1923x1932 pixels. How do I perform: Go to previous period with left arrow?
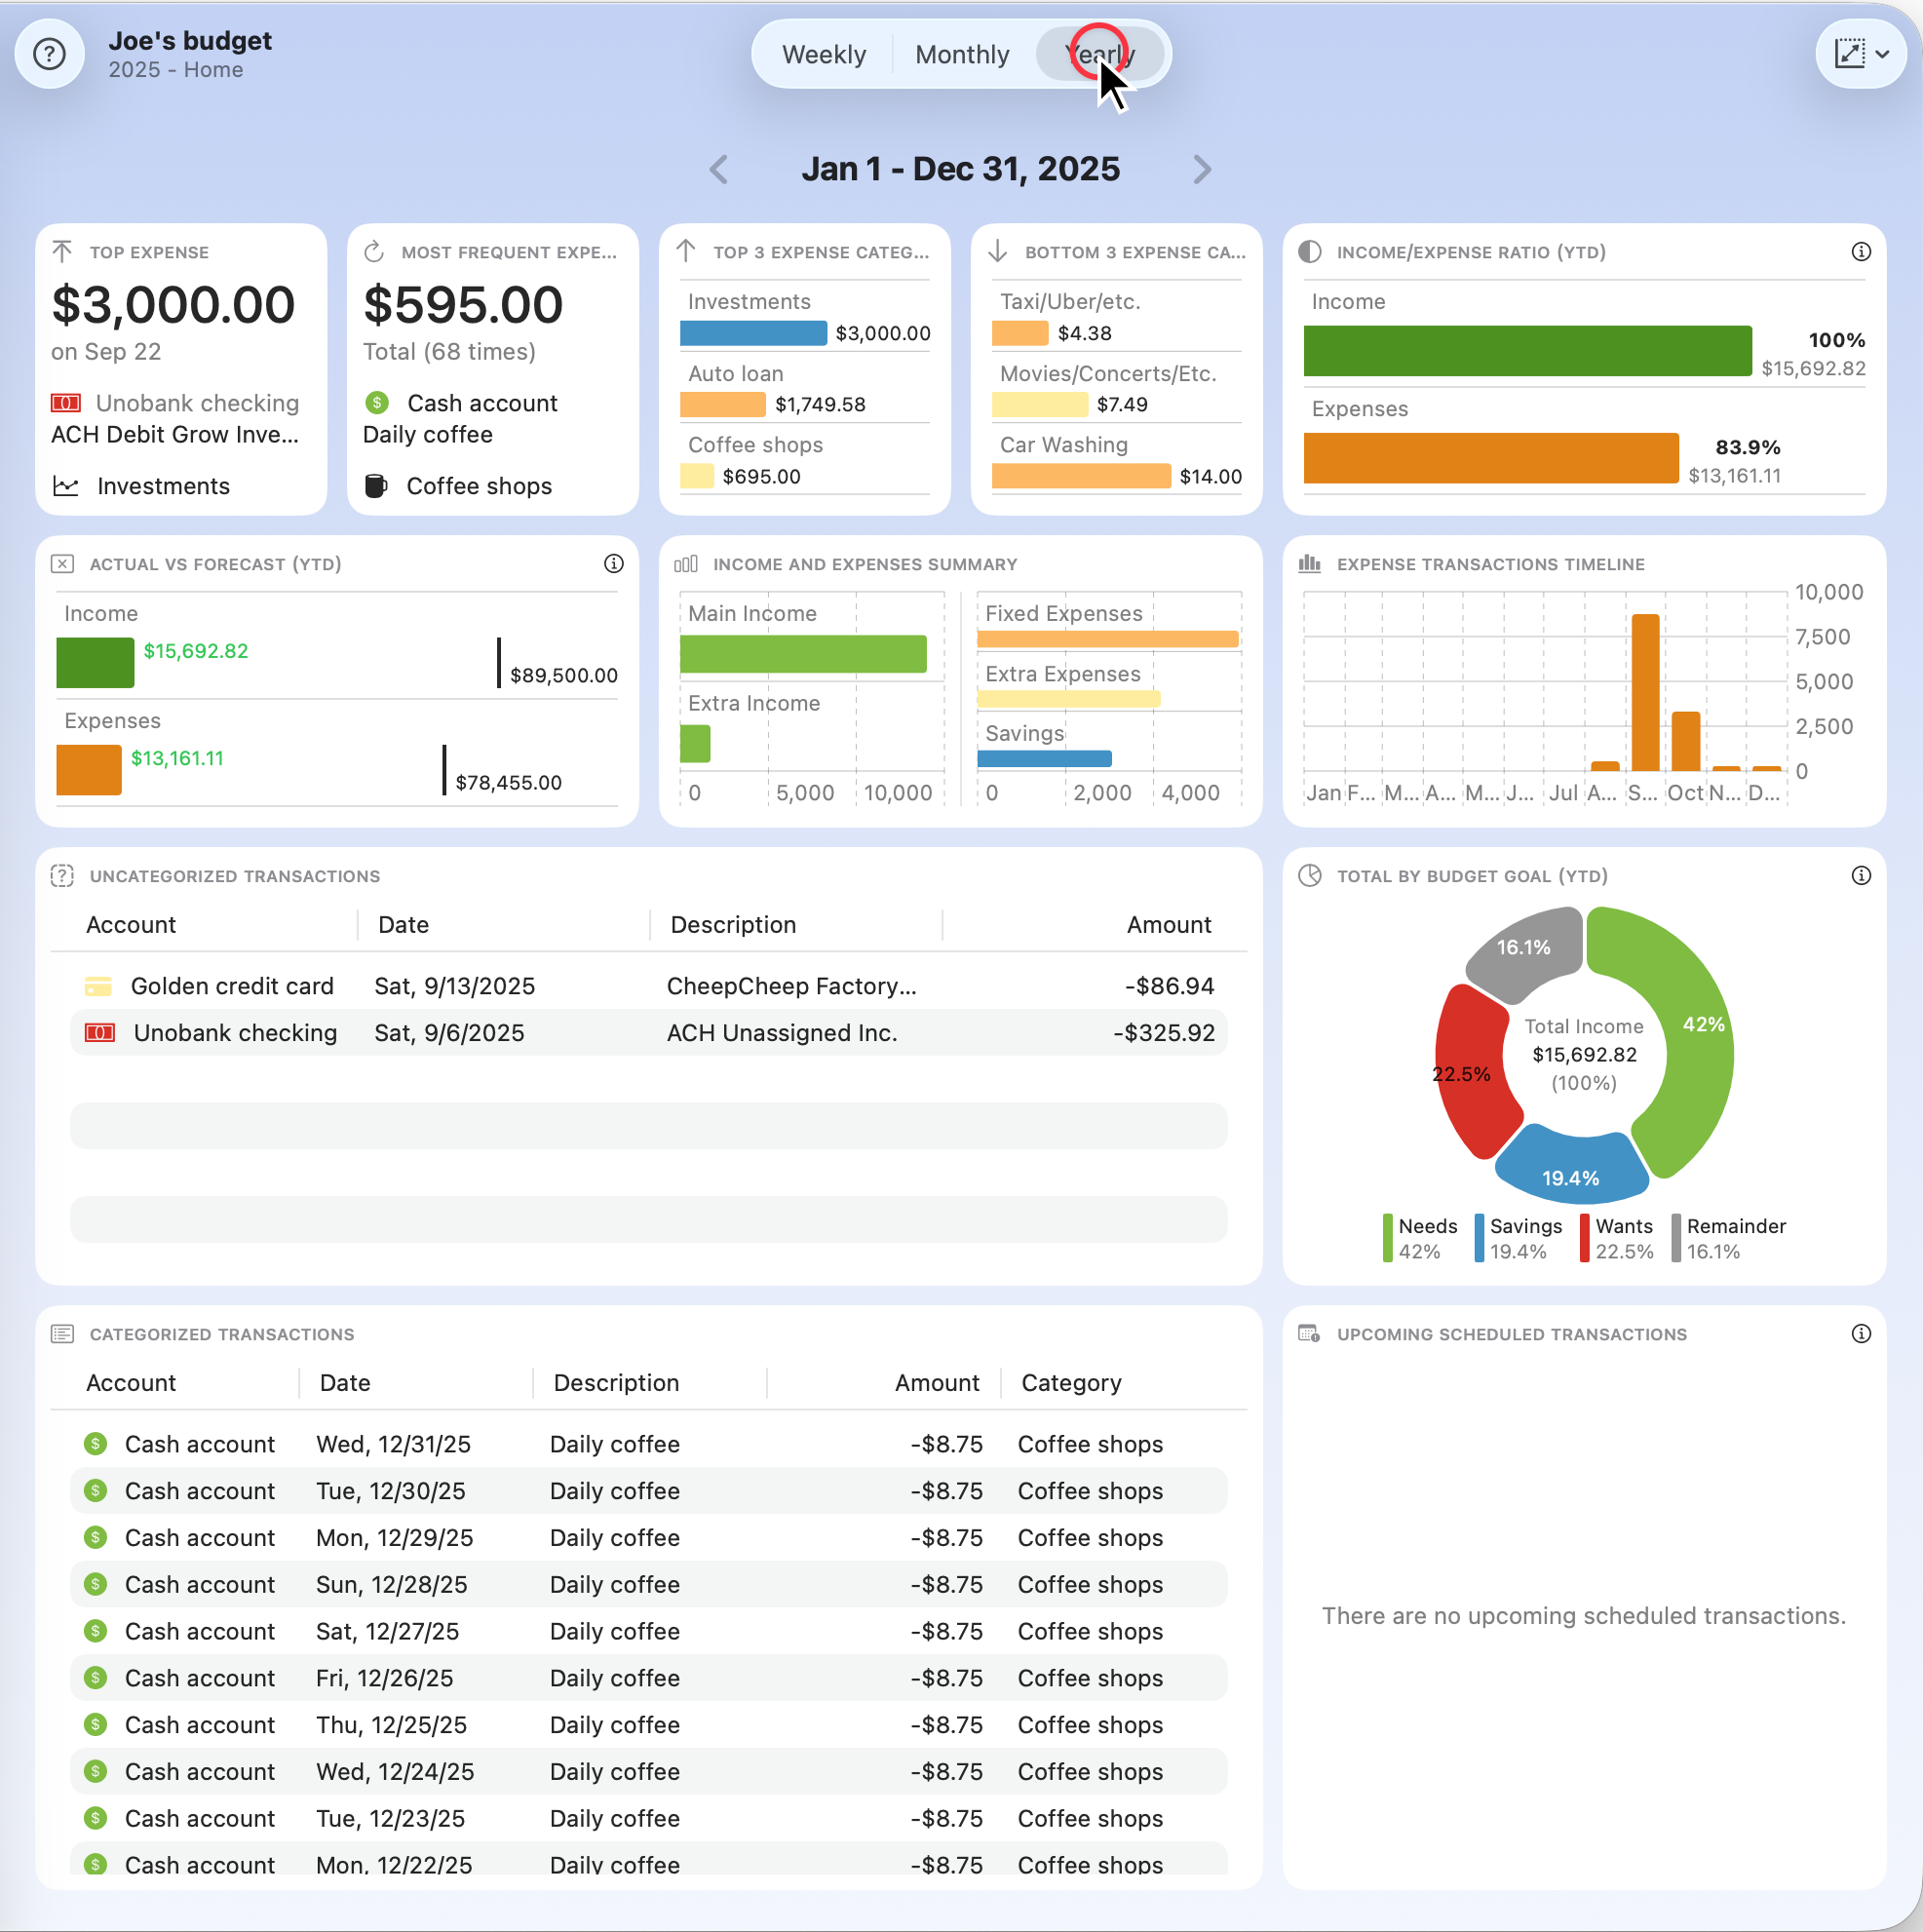[x=719, y=169]
